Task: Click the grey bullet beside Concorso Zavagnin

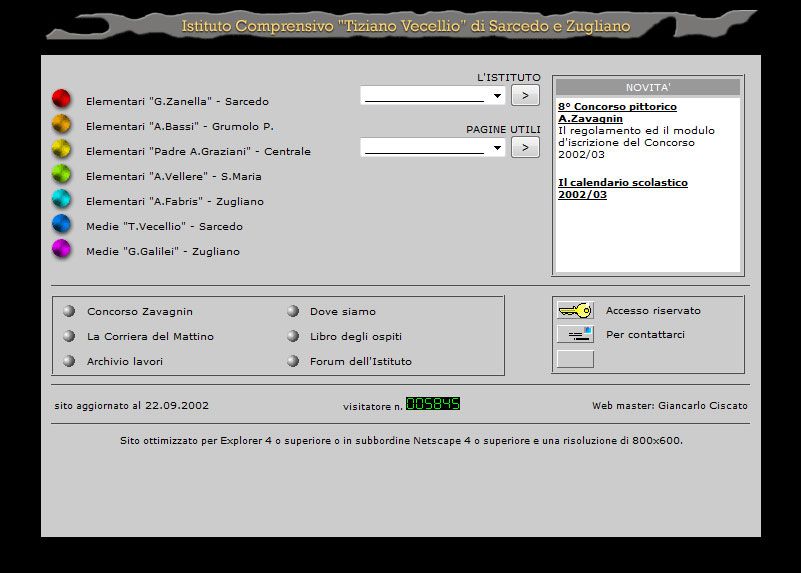Action: coord(69,311)
